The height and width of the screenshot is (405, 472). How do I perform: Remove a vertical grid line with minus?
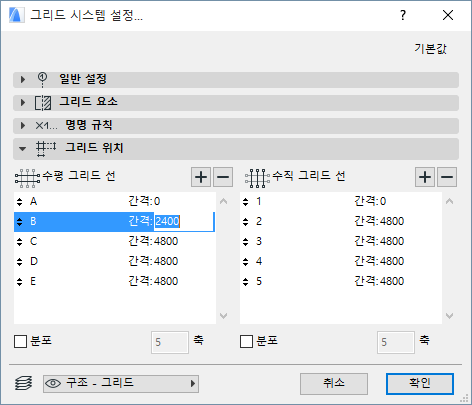447,177
